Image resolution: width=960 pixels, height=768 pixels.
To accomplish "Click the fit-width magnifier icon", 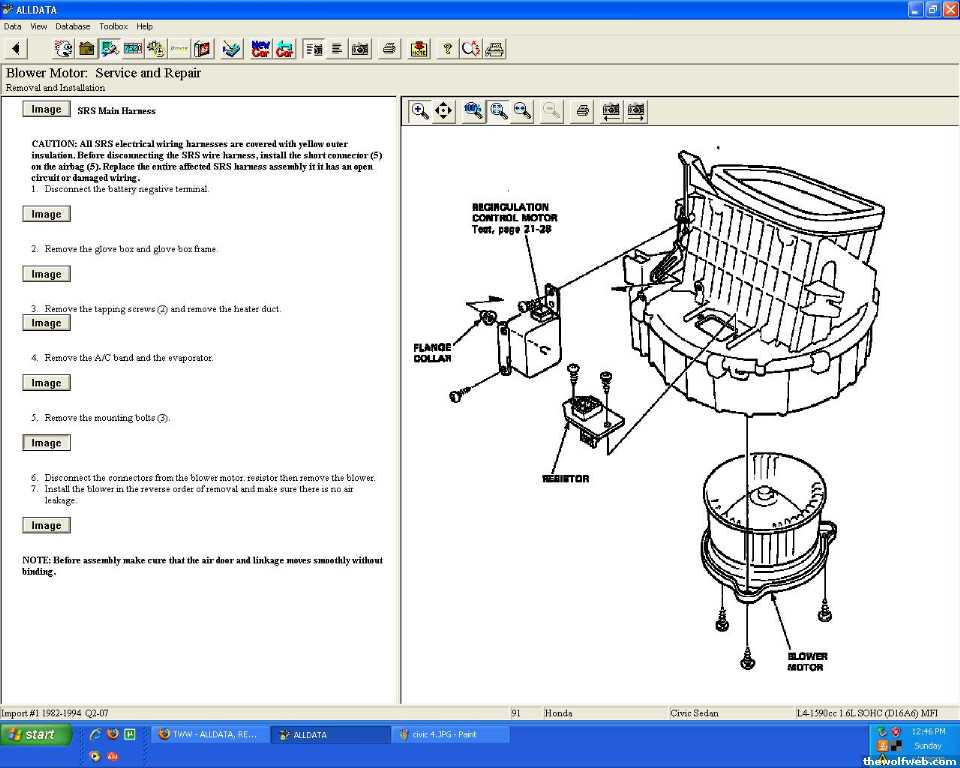I will [522, 111].
